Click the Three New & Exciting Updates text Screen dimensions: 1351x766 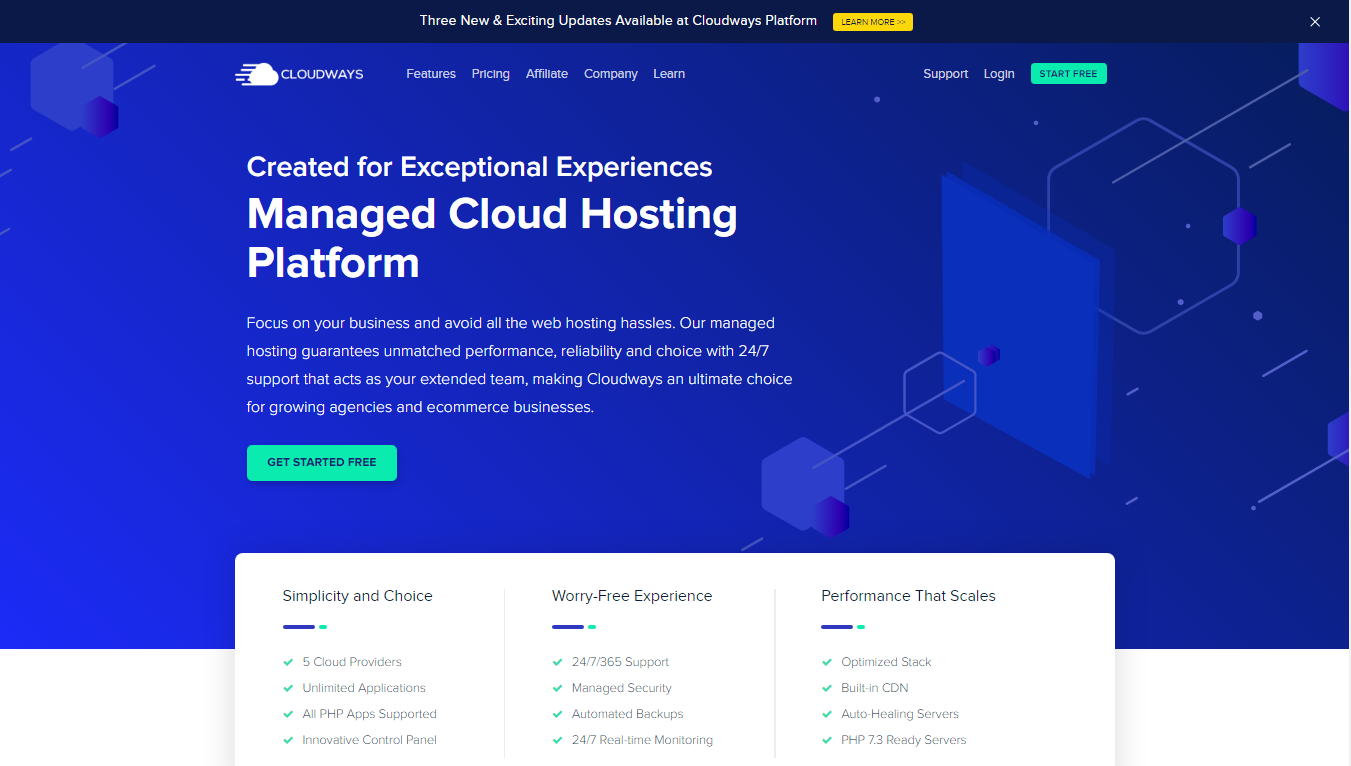click(x=618, y=21)
